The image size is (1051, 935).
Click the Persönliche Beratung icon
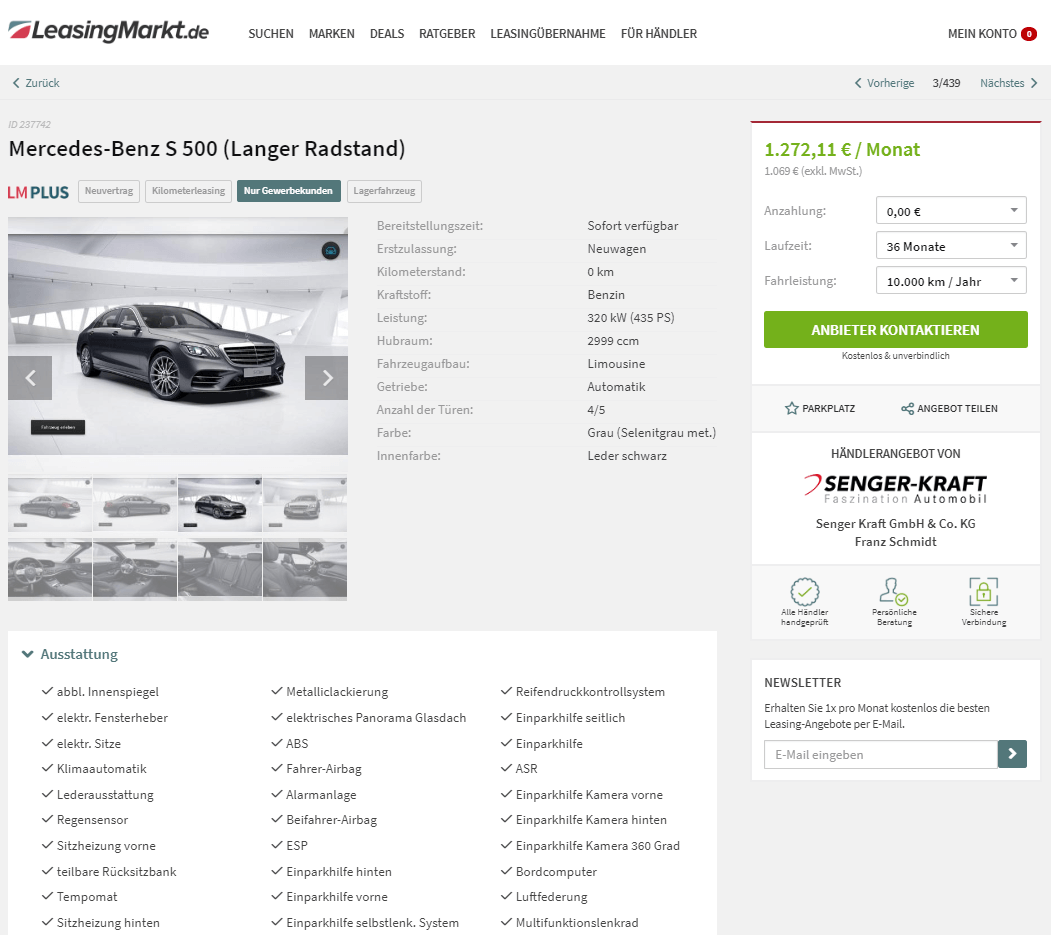tap(894, 592)
